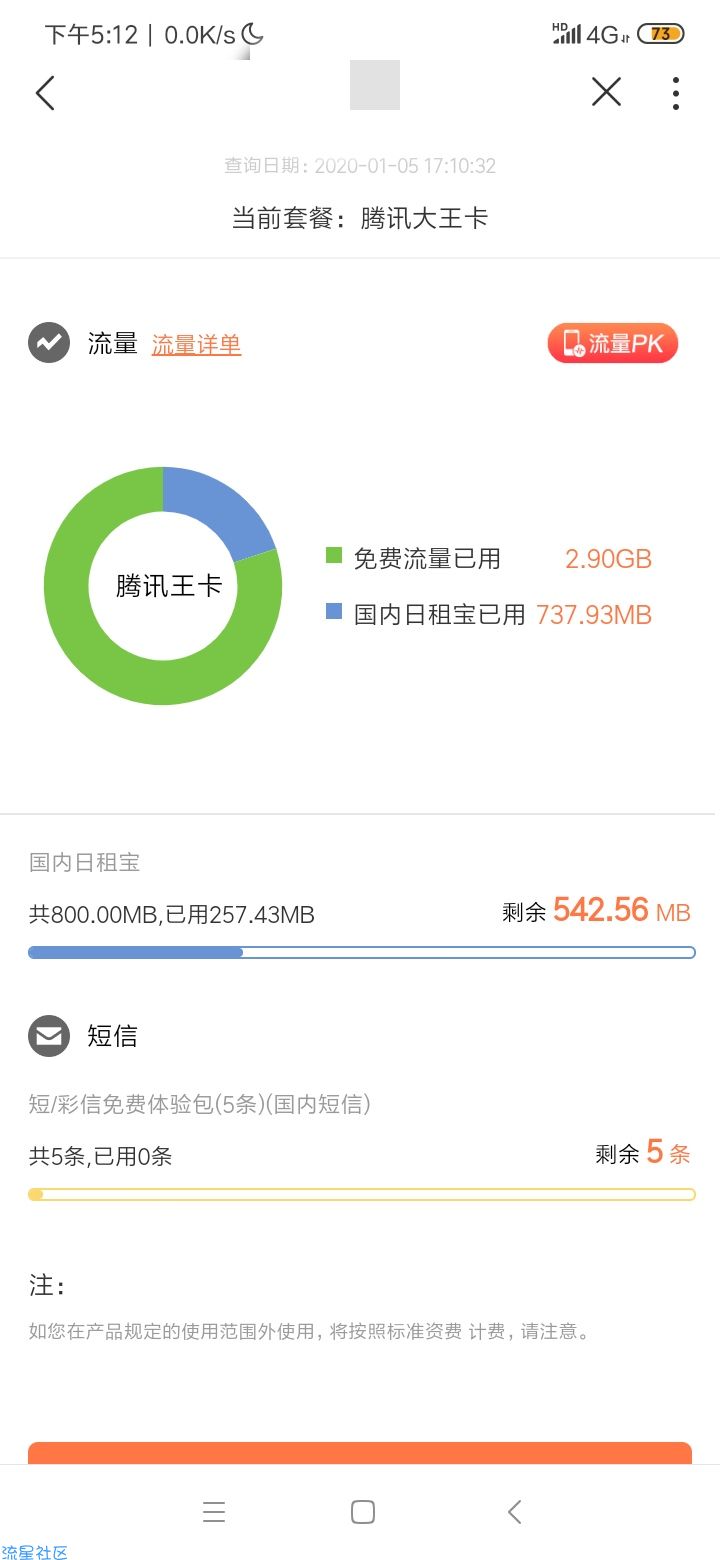Tap the Android home square button
The width and height of the screenshot is (720, 1560).
point(363,1512)
